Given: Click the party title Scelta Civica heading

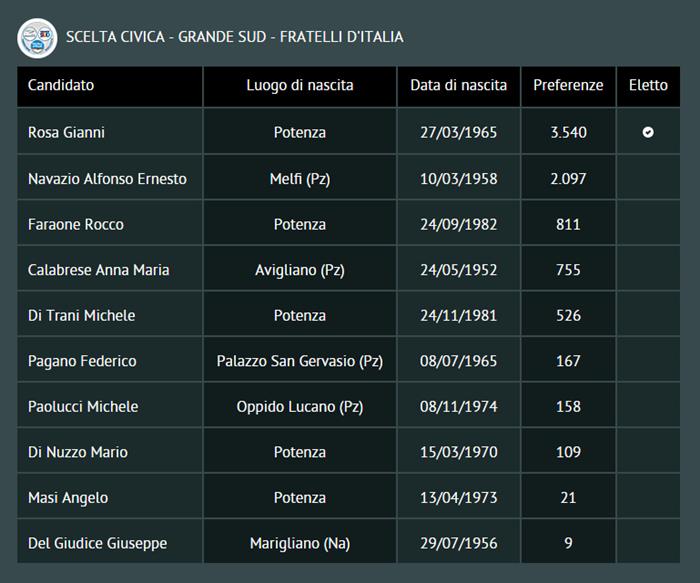Looking at the screenshot, I should pyautogui.click(x=235, y=38).
